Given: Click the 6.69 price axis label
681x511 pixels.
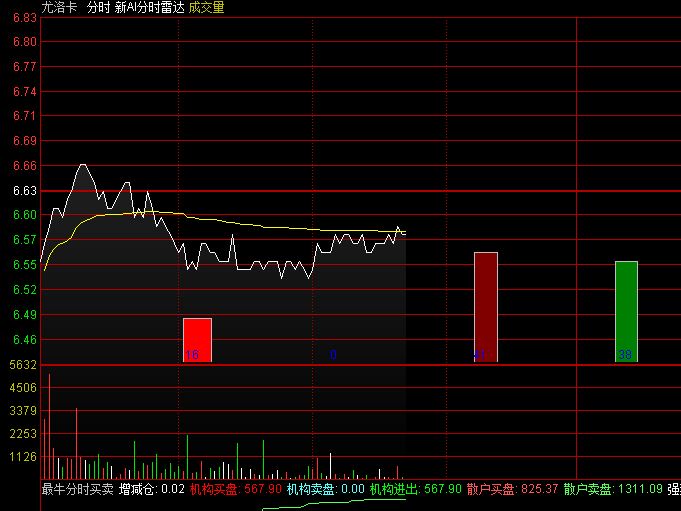Looking at the screenshot, I should (25, 141).
